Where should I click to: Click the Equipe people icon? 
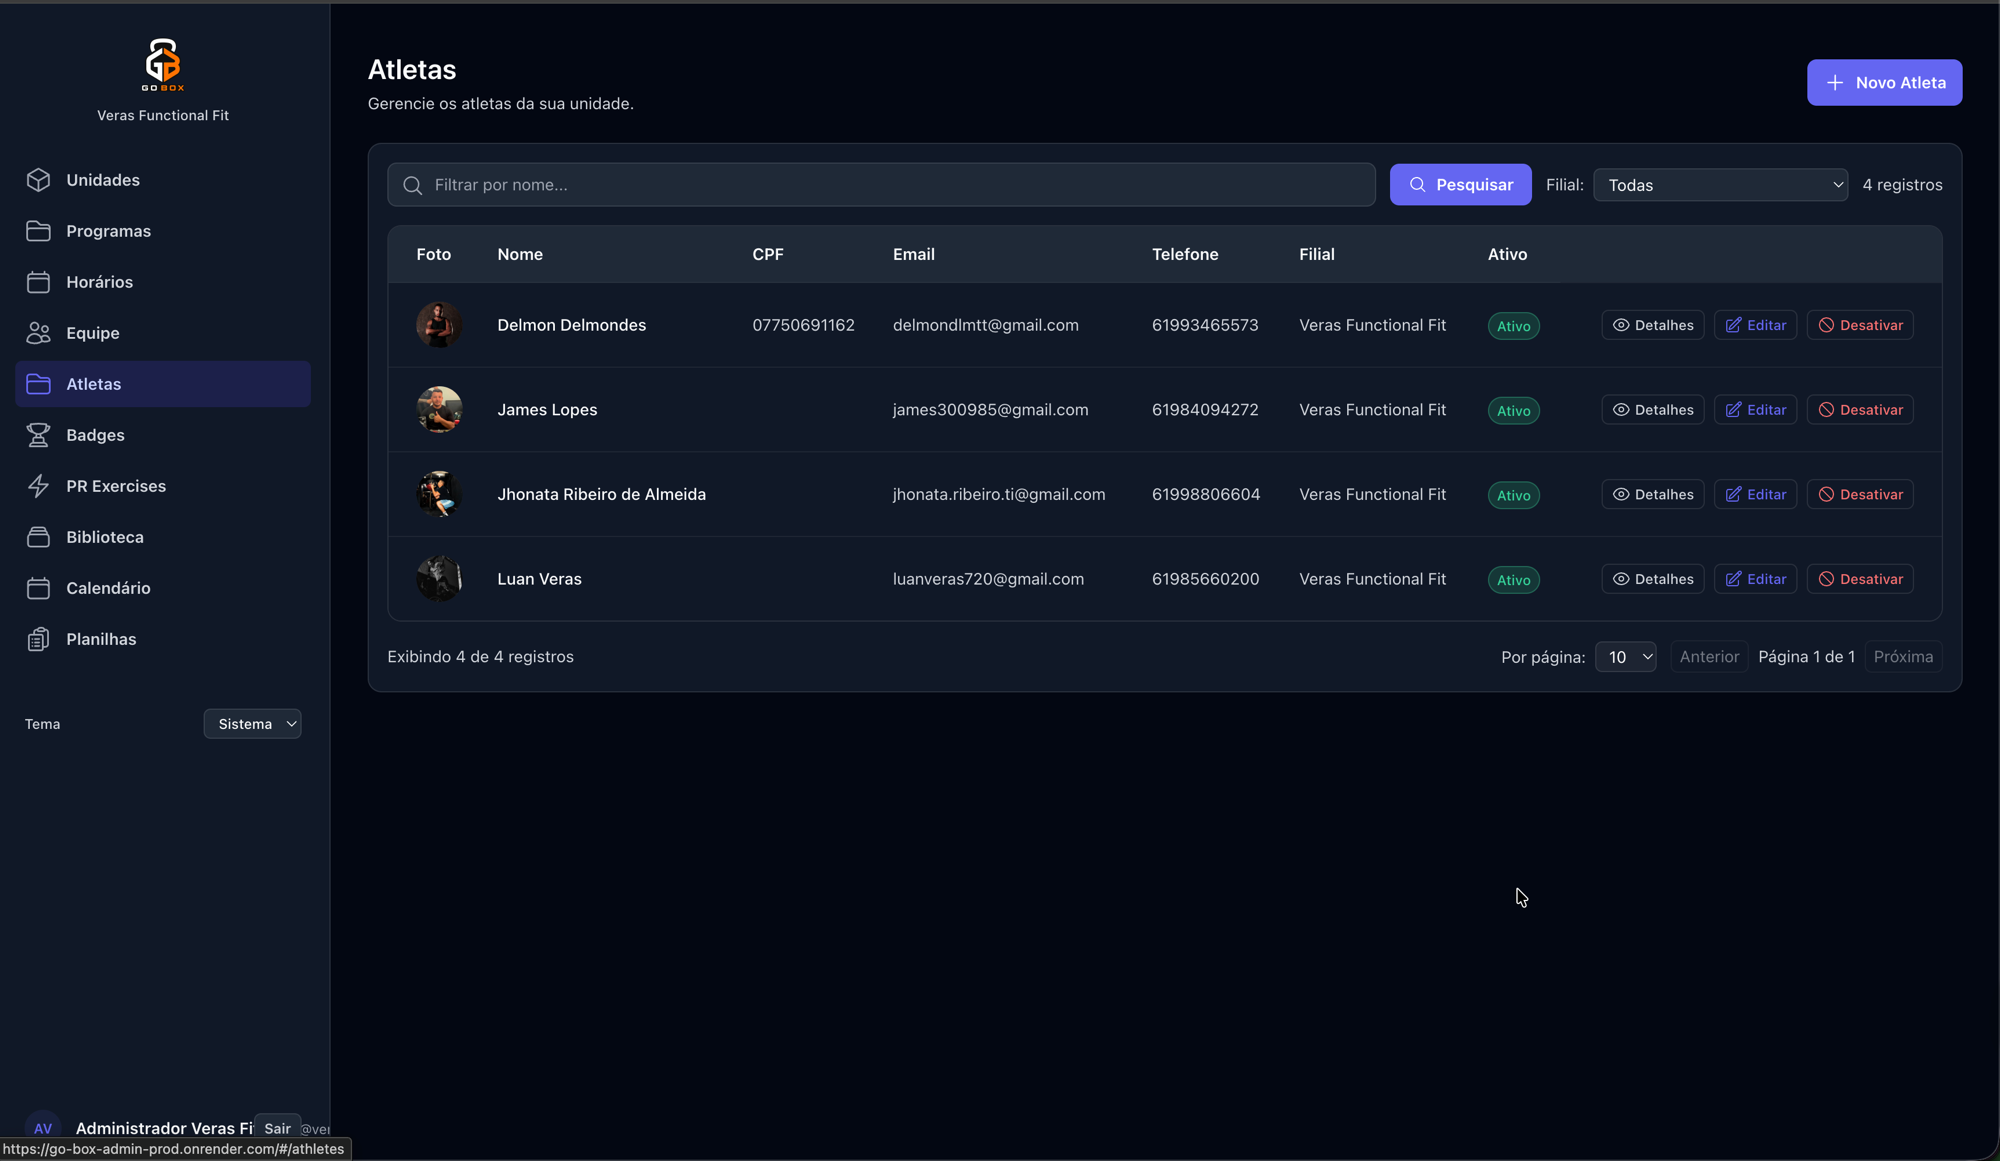point(38,333)
